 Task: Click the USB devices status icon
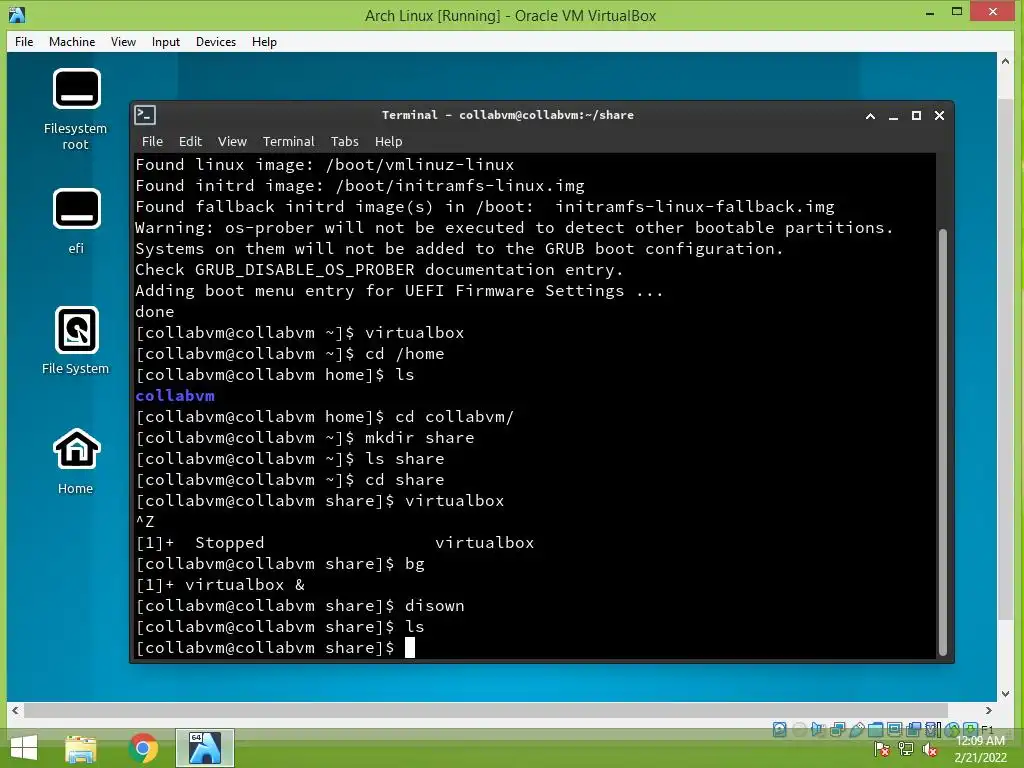[x=857, y=729]
